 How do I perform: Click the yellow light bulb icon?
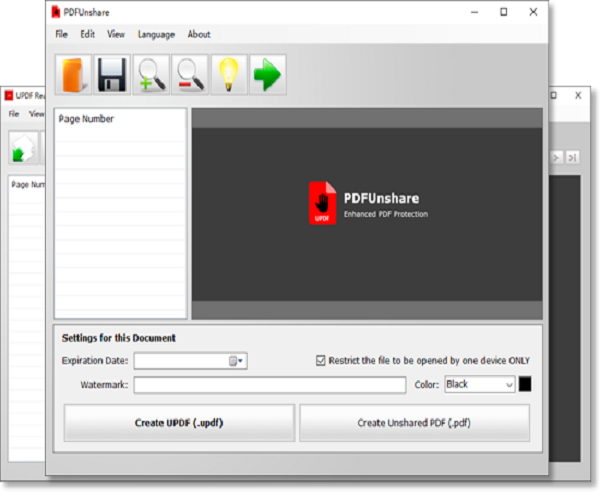pos(229,75)
